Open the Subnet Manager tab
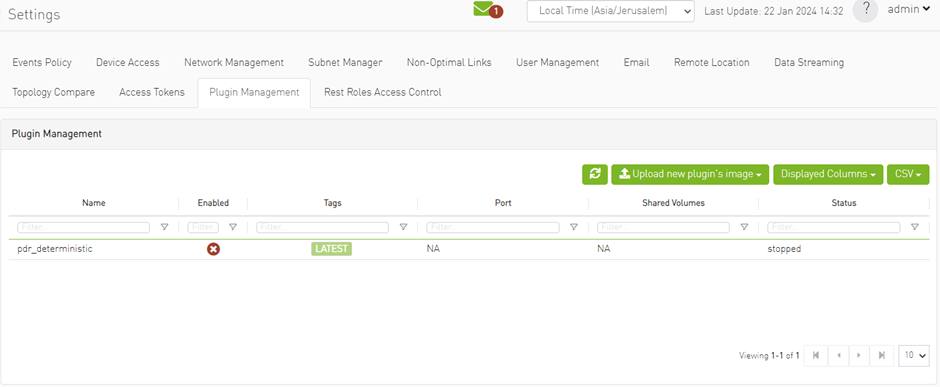 tap(345, 62)
